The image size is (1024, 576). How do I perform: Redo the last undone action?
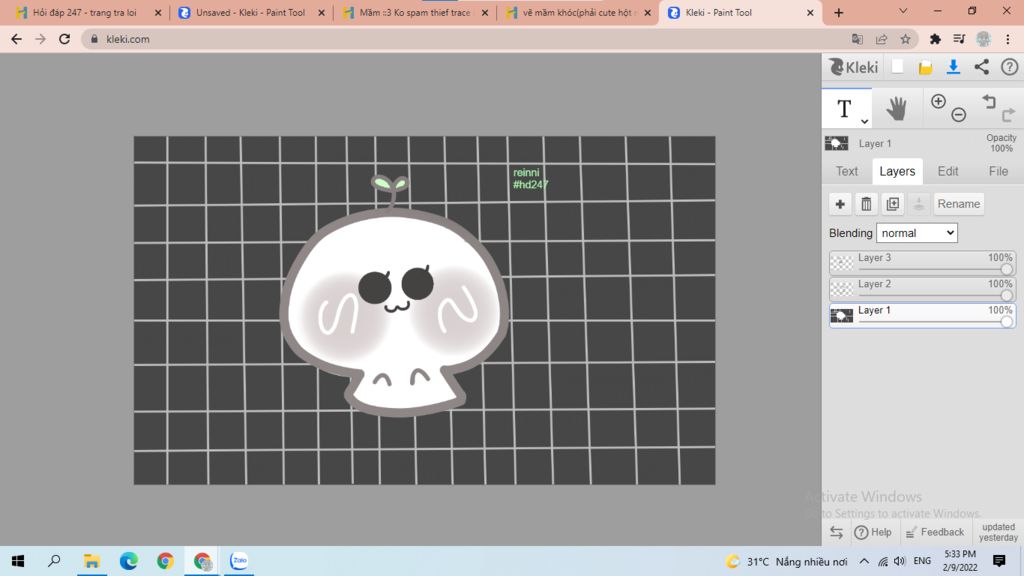tap(1008, 115)
